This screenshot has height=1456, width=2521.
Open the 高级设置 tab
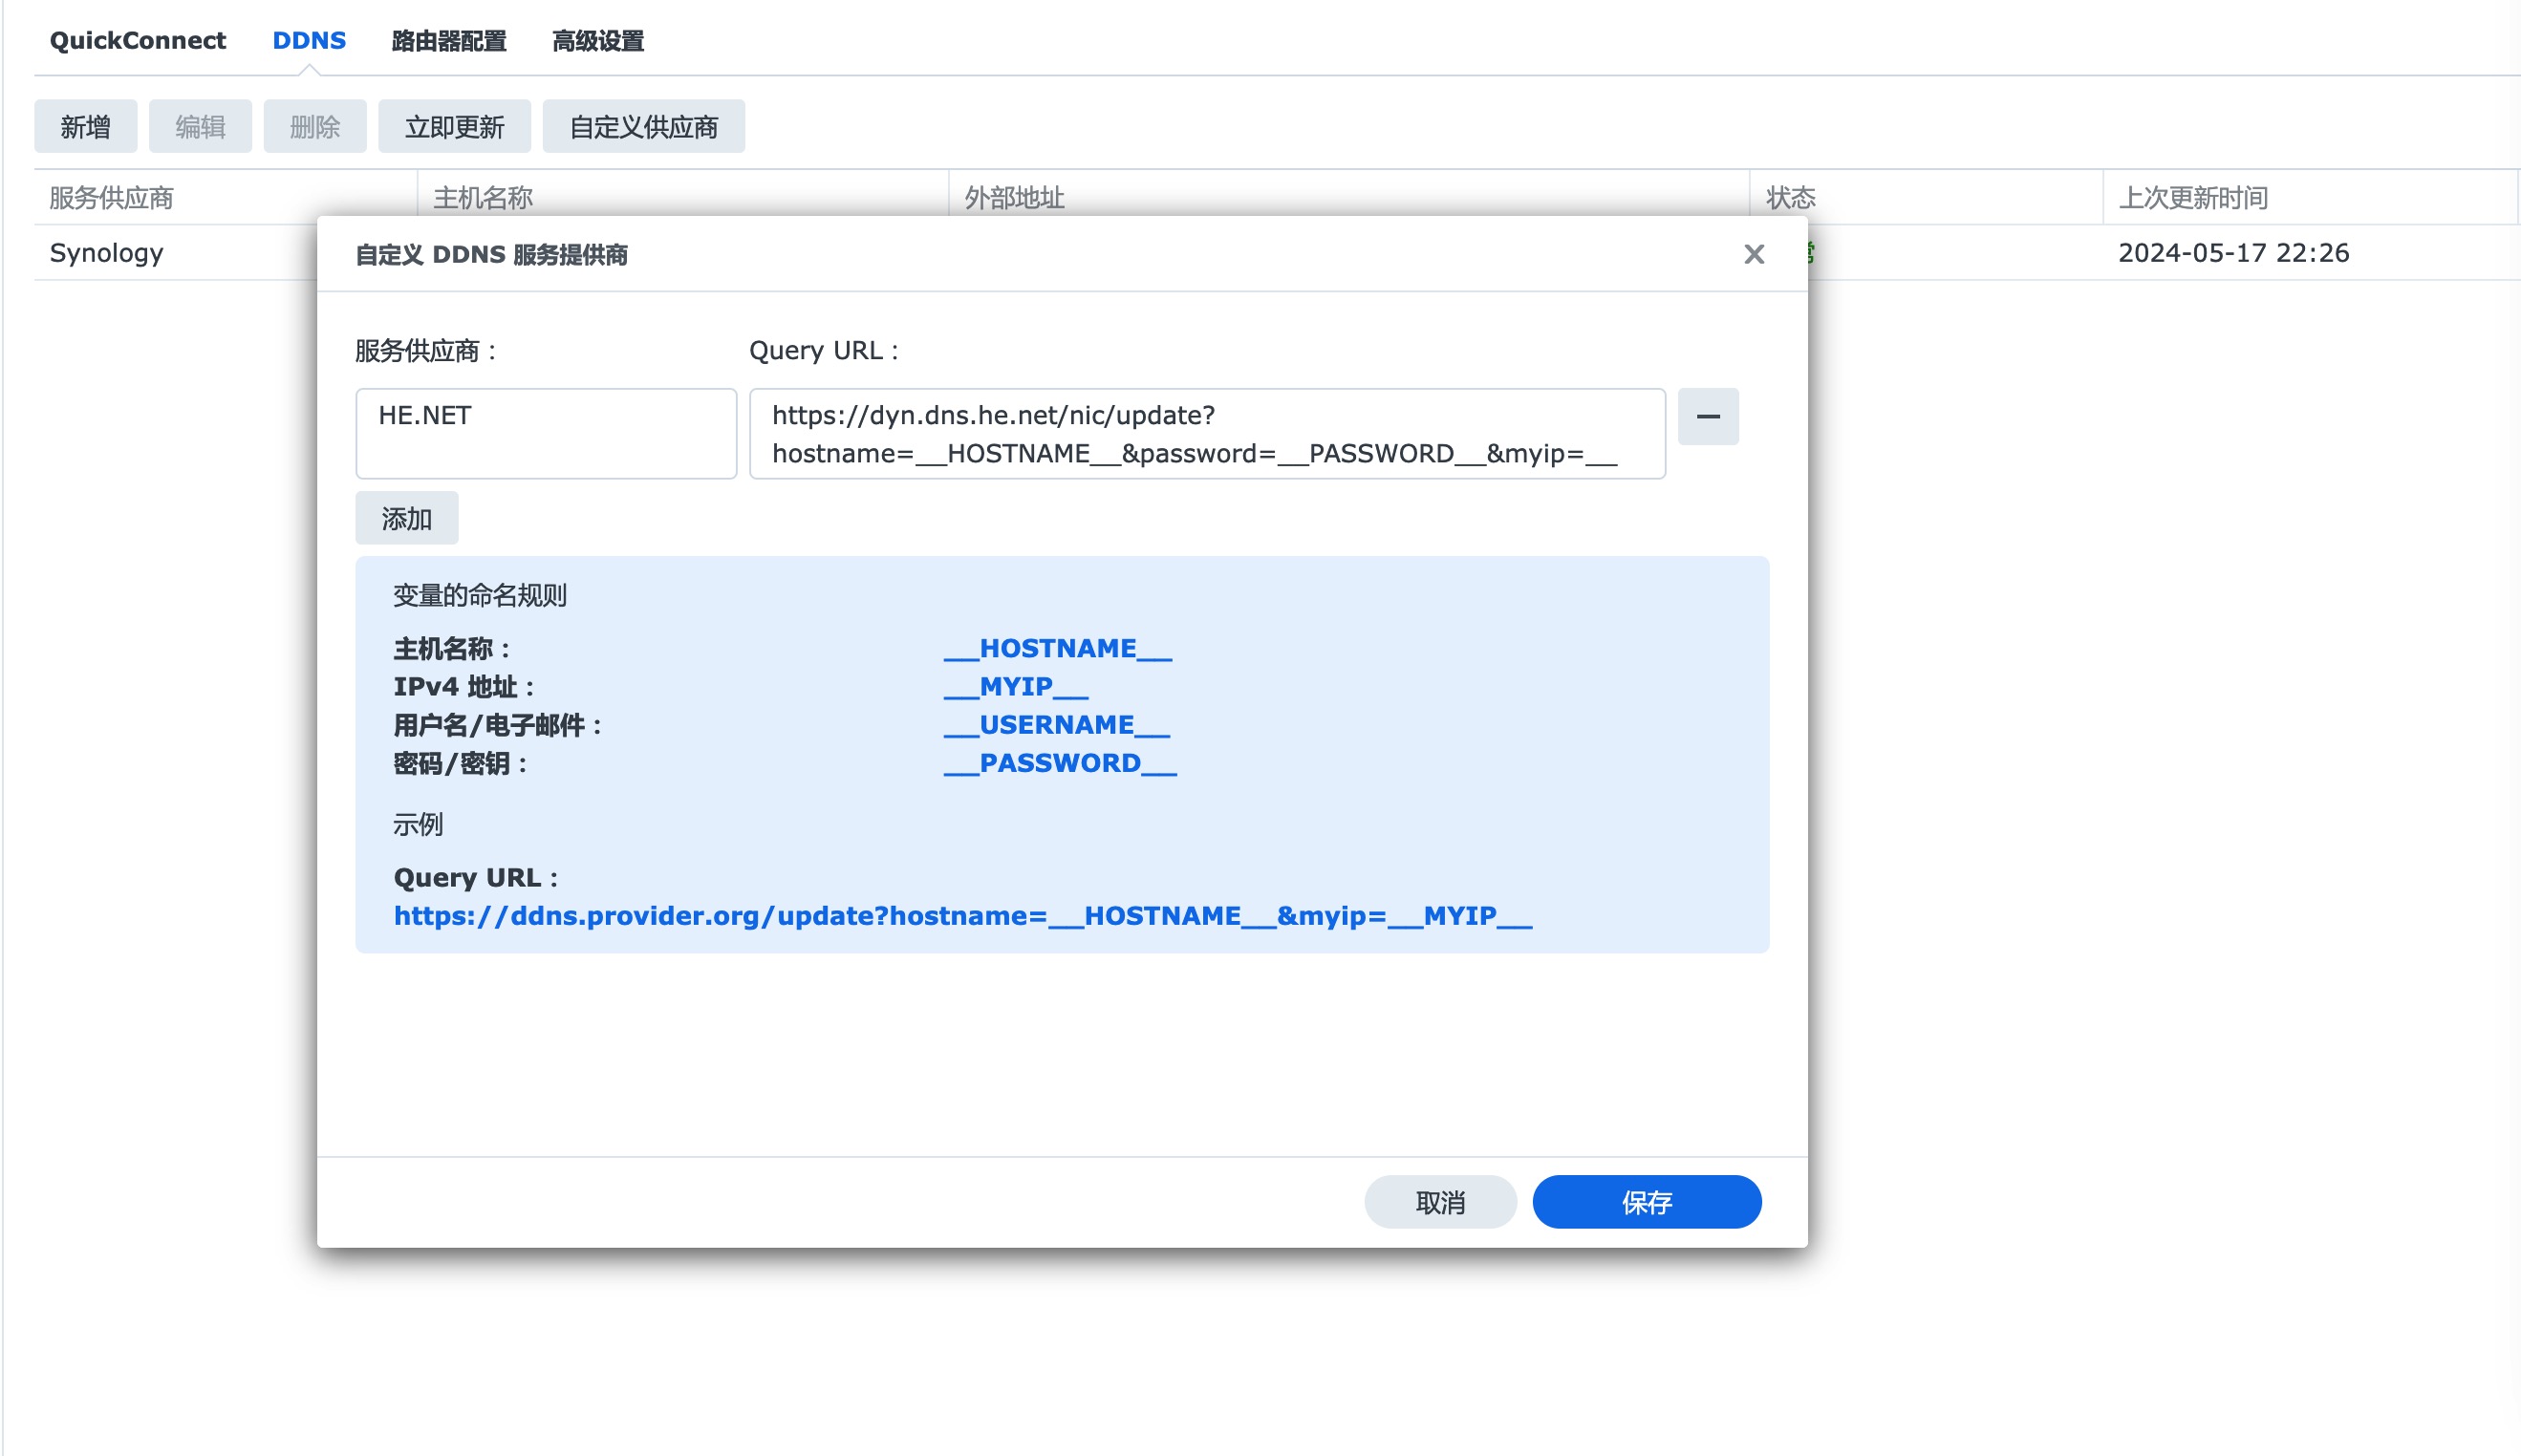597,41
